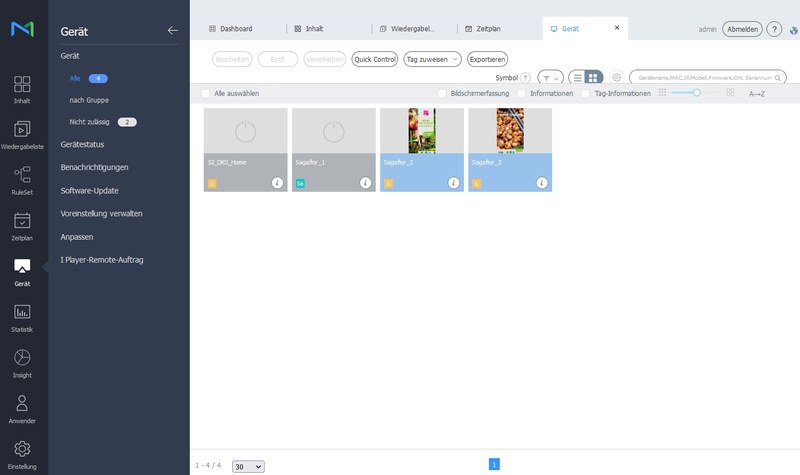The width and height of the screenshot is (800, 475).
Task: Open the filter funnel dropdown
Action: (x=550, y=77)
